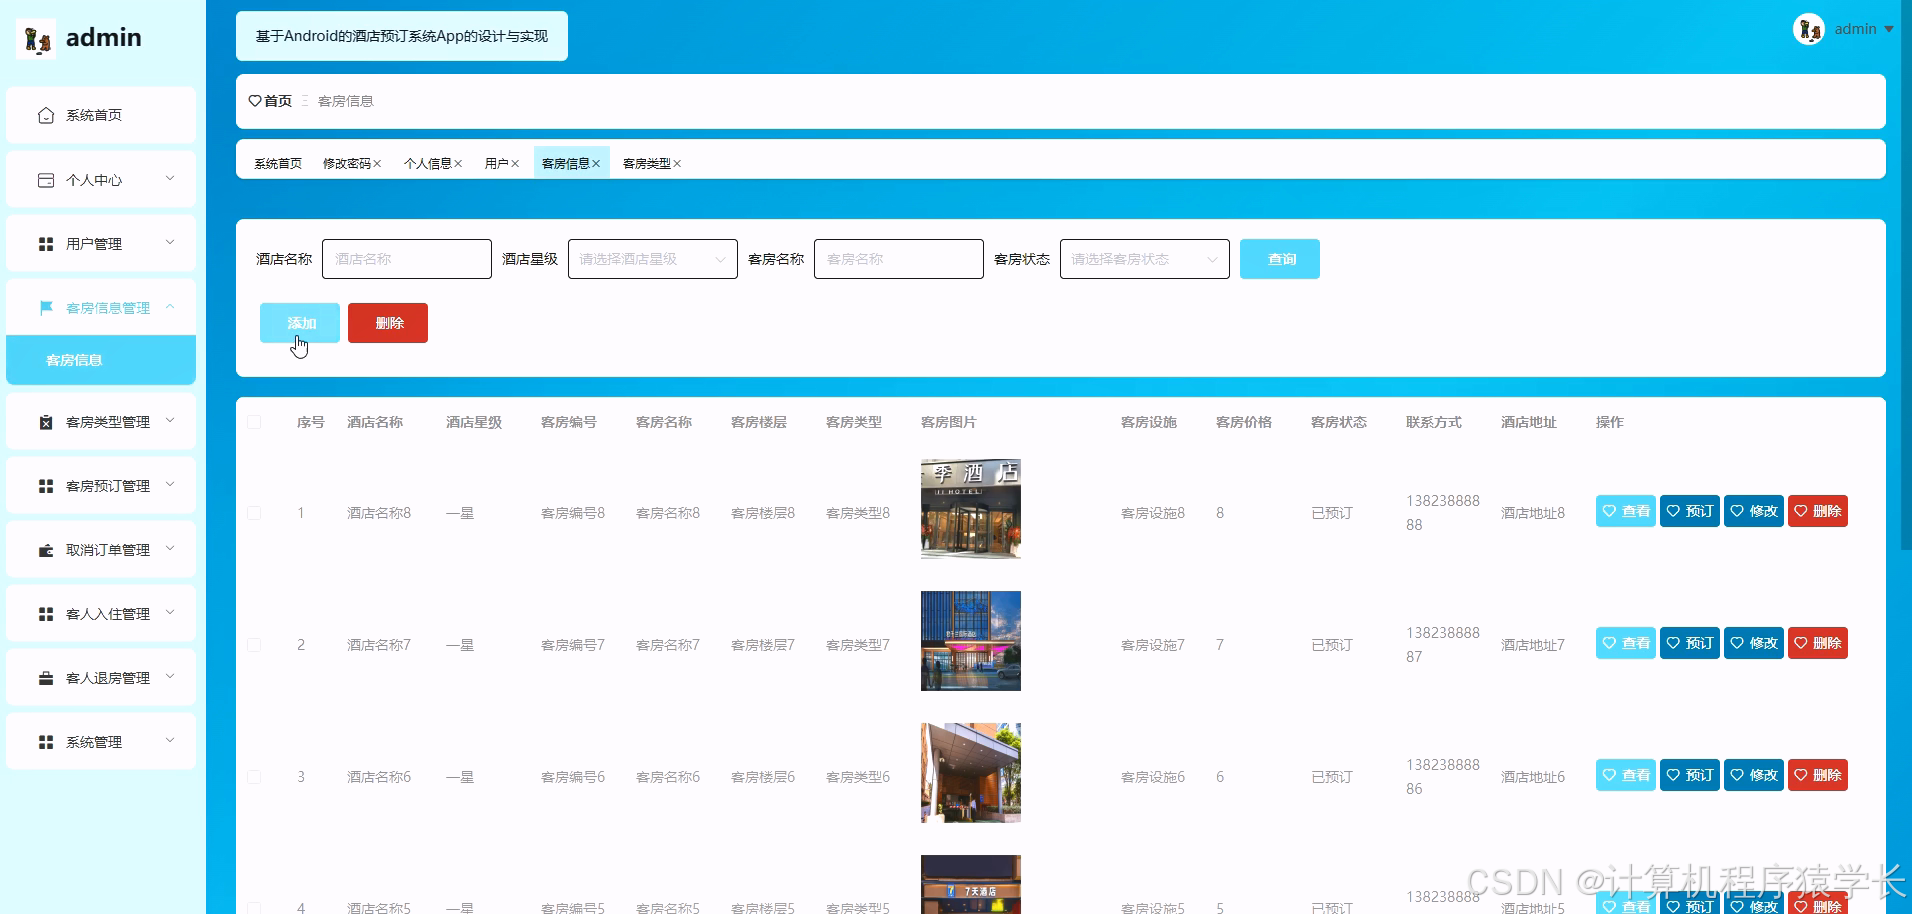Click the 酒店名称 search input field
Viewport: 1912px width, 914px height.
coord(407,259)
